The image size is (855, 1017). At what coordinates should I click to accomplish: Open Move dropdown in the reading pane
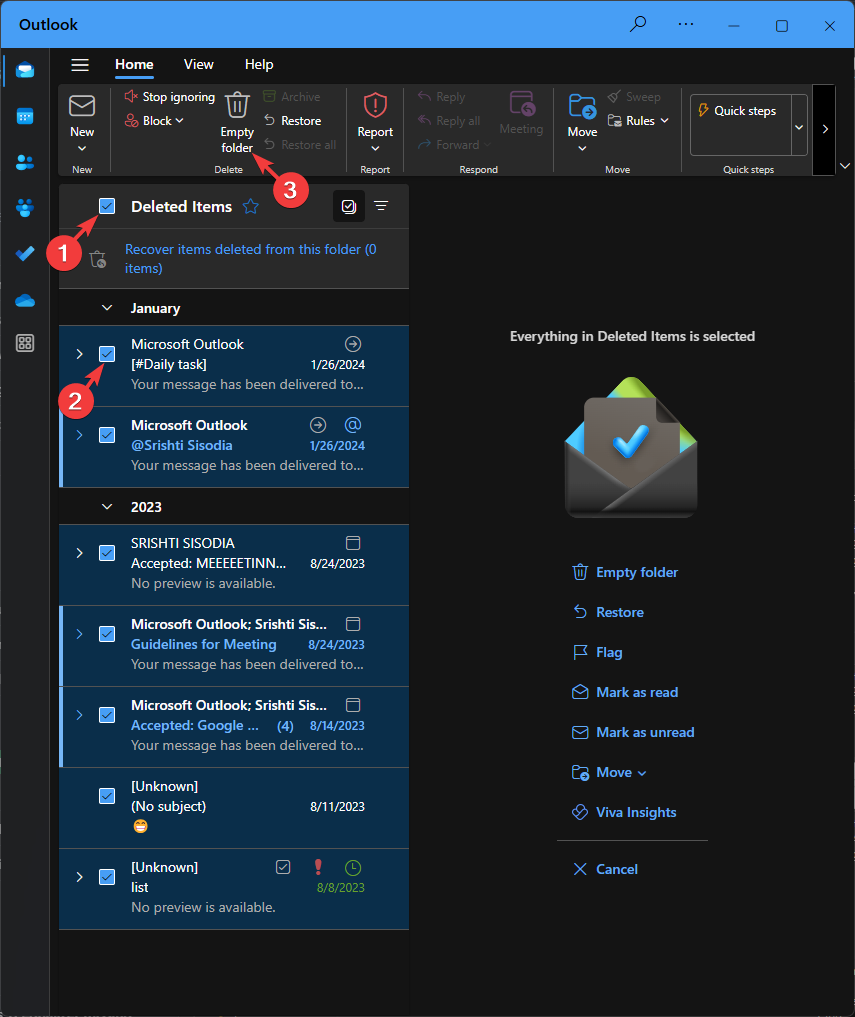tap(608, 772)
